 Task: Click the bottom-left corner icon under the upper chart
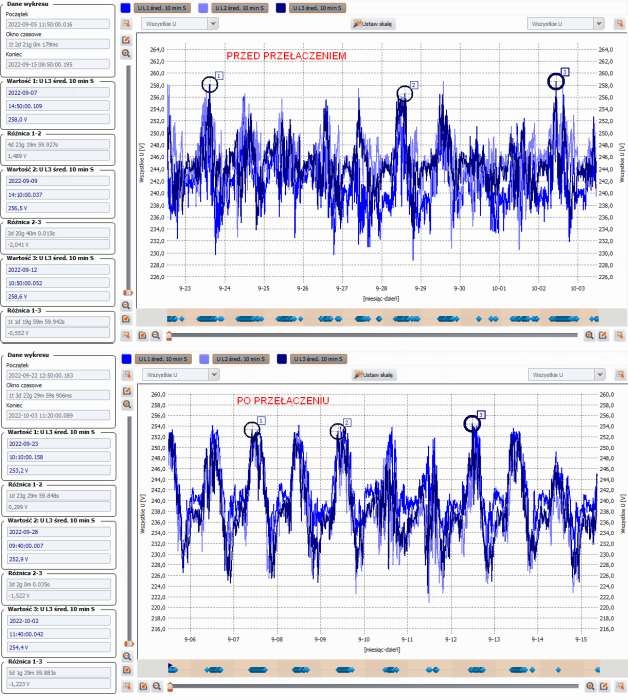click(126, 335)
